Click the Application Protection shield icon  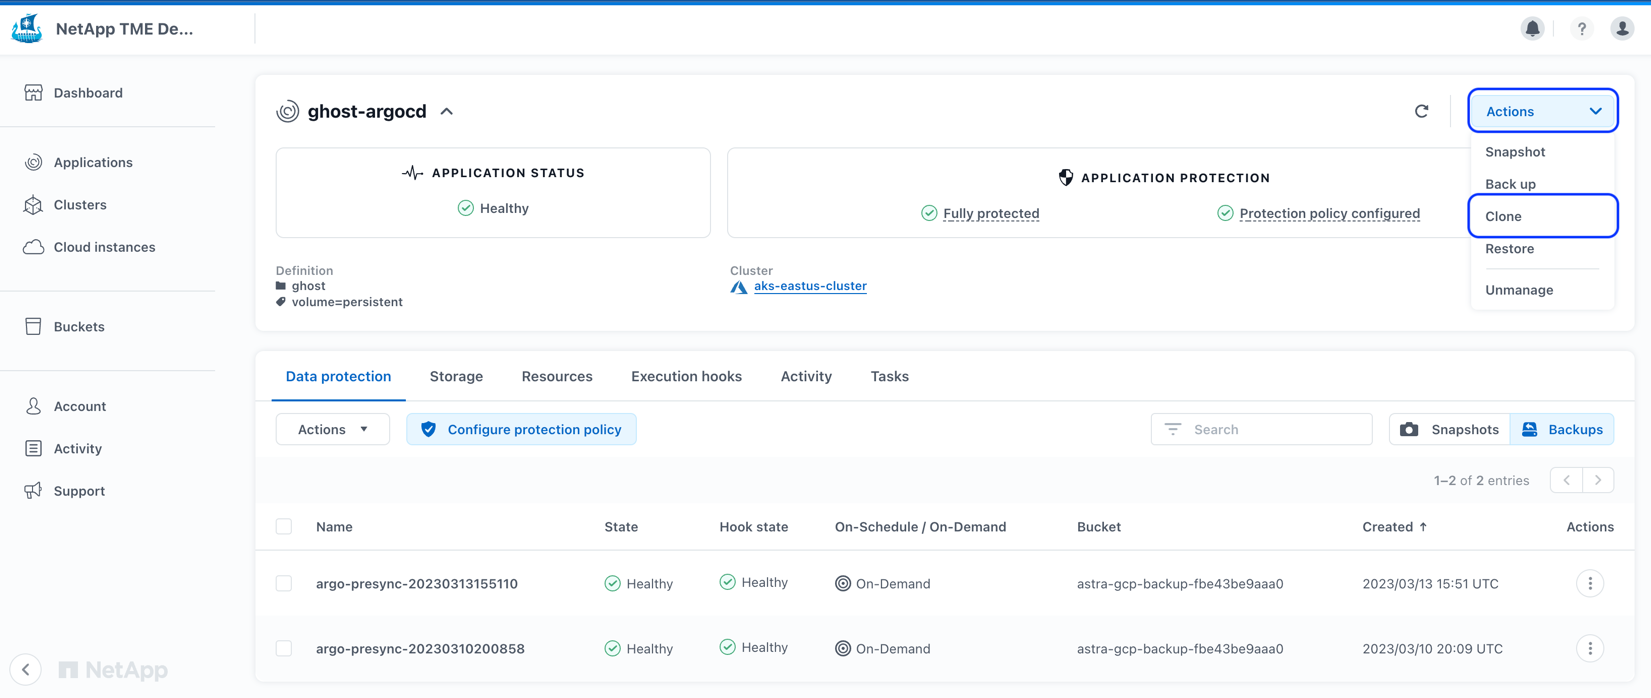point(1066,178)
